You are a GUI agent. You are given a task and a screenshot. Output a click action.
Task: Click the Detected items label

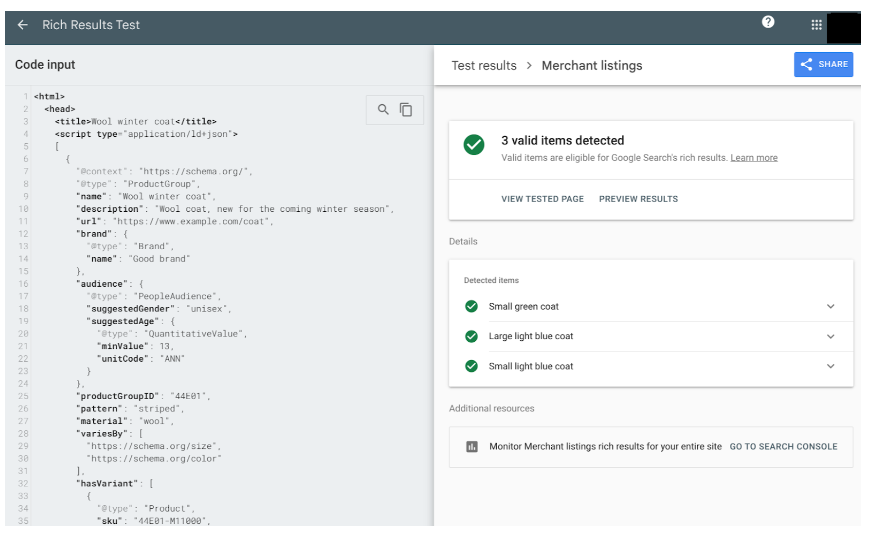coord(492,280)
